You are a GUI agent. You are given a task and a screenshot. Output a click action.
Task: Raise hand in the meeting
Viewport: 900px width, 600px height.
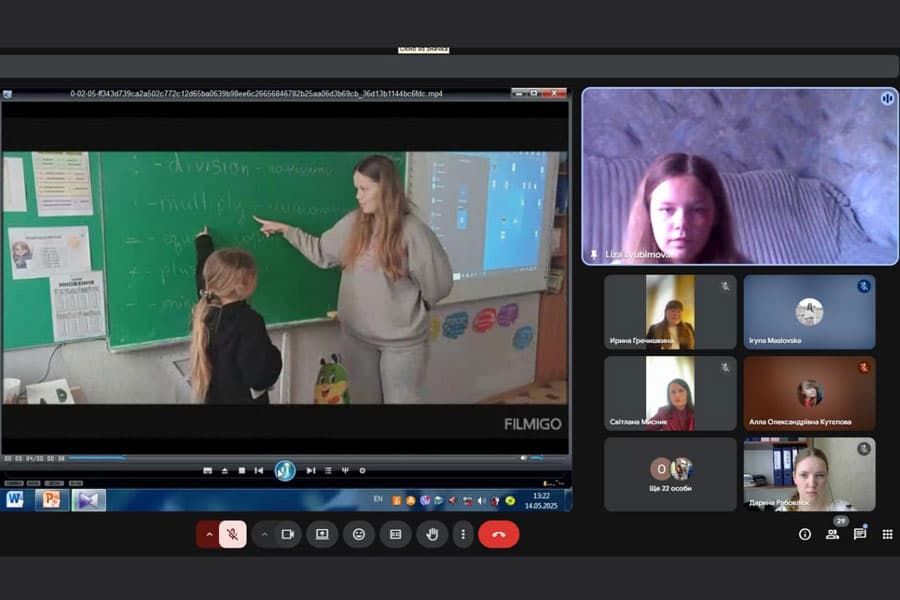[432, 535]
